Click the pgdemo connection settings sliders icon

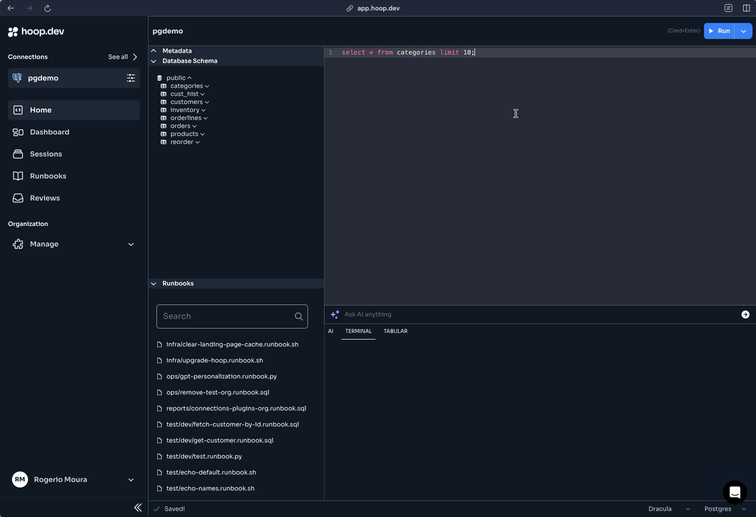[x=130, y=78]
